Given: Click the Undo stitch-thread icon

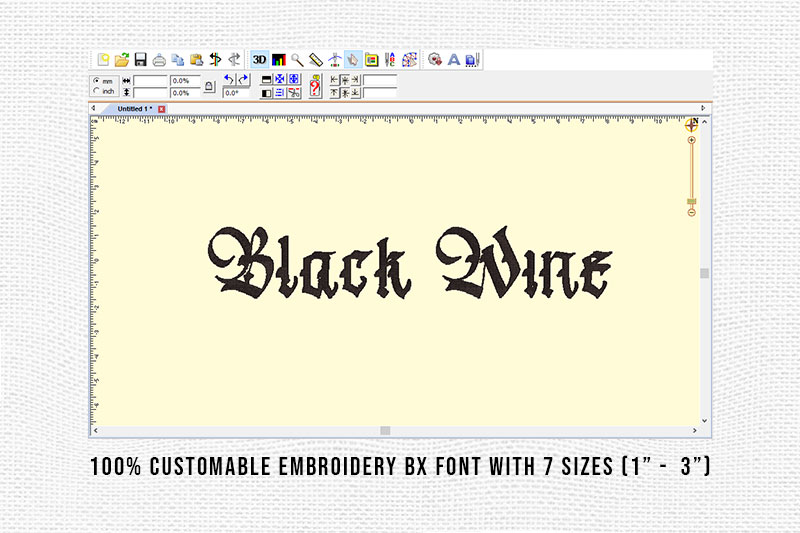Looking at the screenshot, I should [215, 60].
